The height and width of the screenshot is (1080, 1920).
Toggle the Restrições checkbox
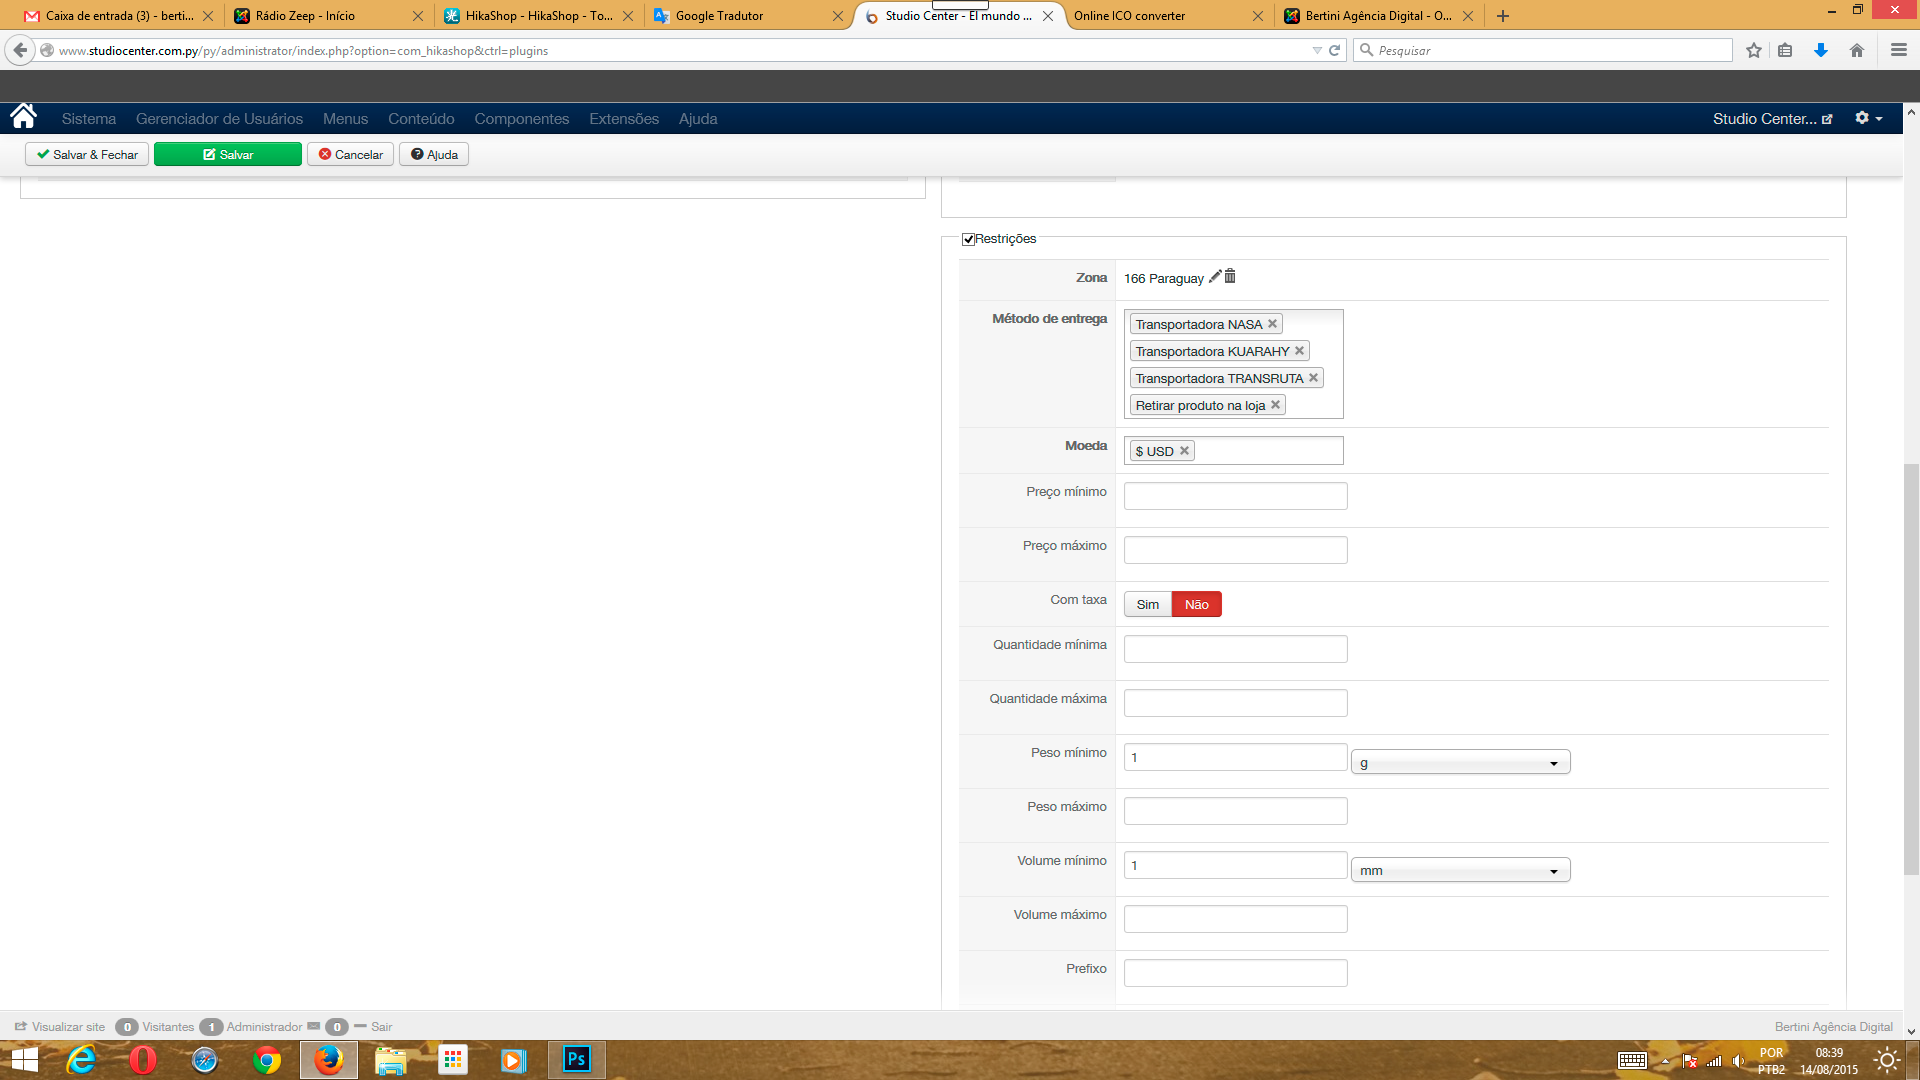(968, 239)
